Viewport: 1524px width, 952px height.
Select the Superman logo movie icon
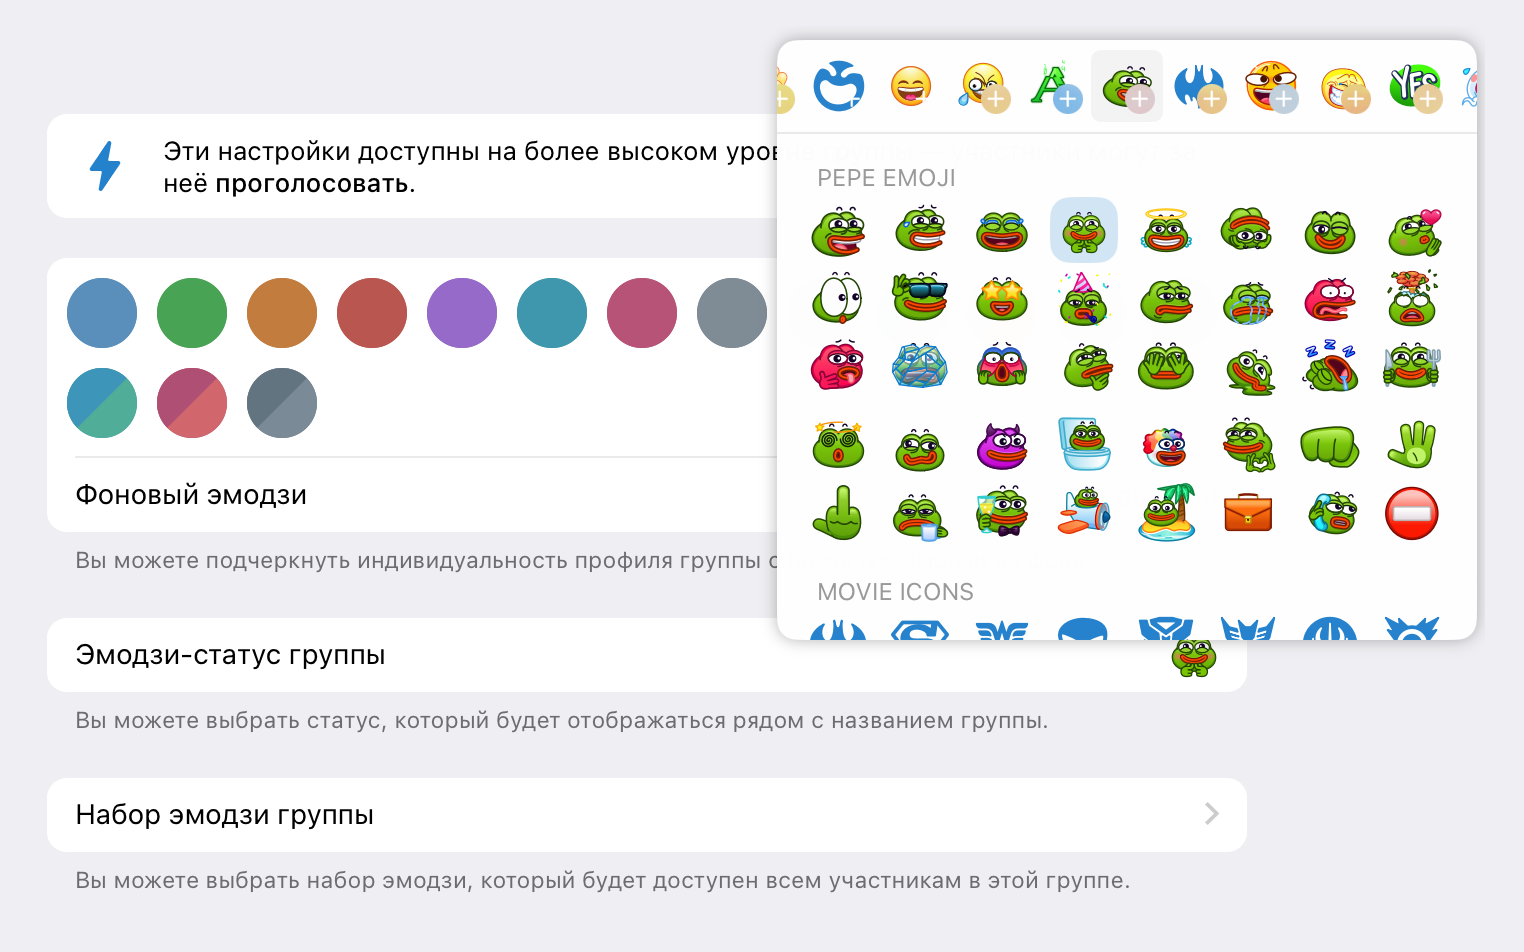pos(920,630)
